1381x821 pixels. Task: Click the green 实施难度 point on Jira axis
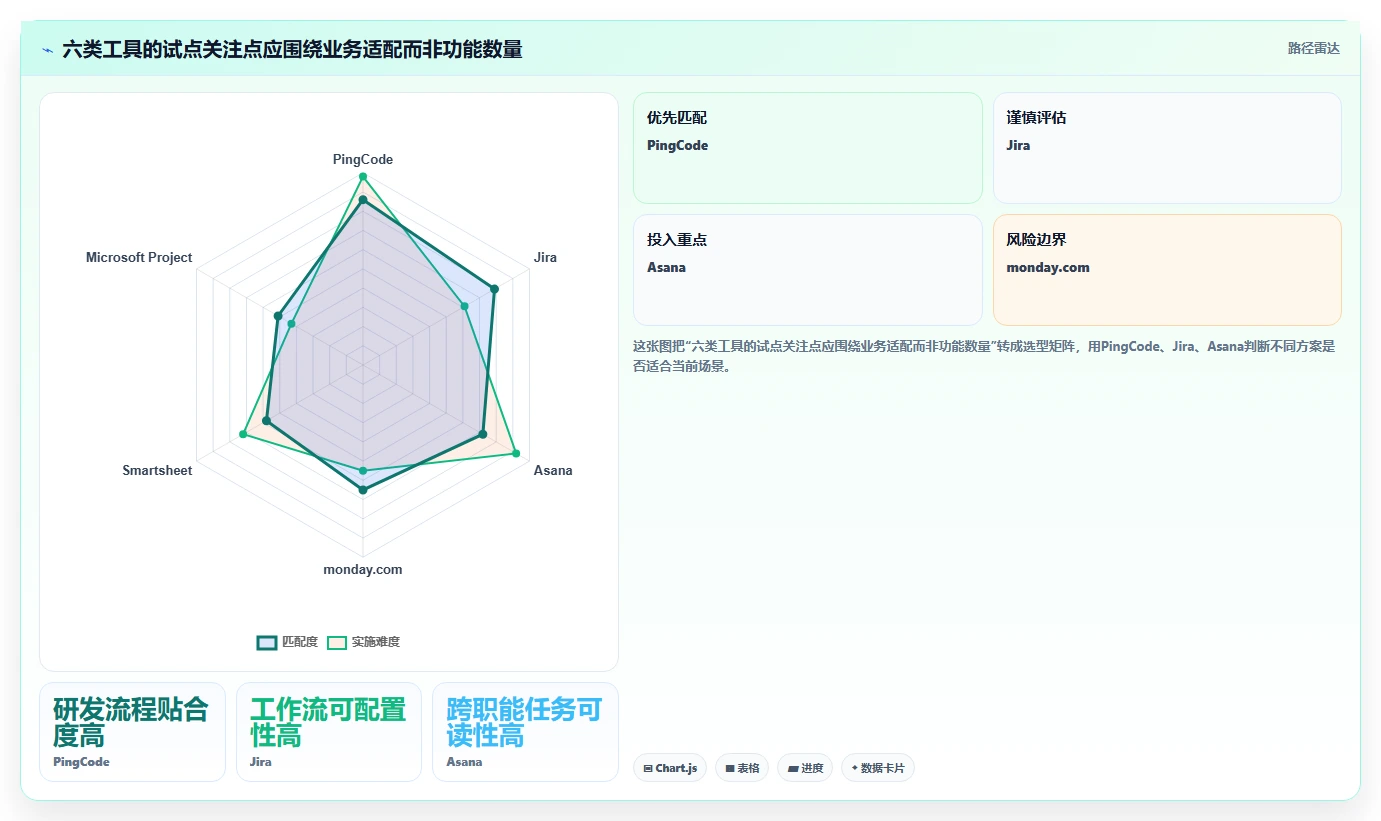coord(465,306)
